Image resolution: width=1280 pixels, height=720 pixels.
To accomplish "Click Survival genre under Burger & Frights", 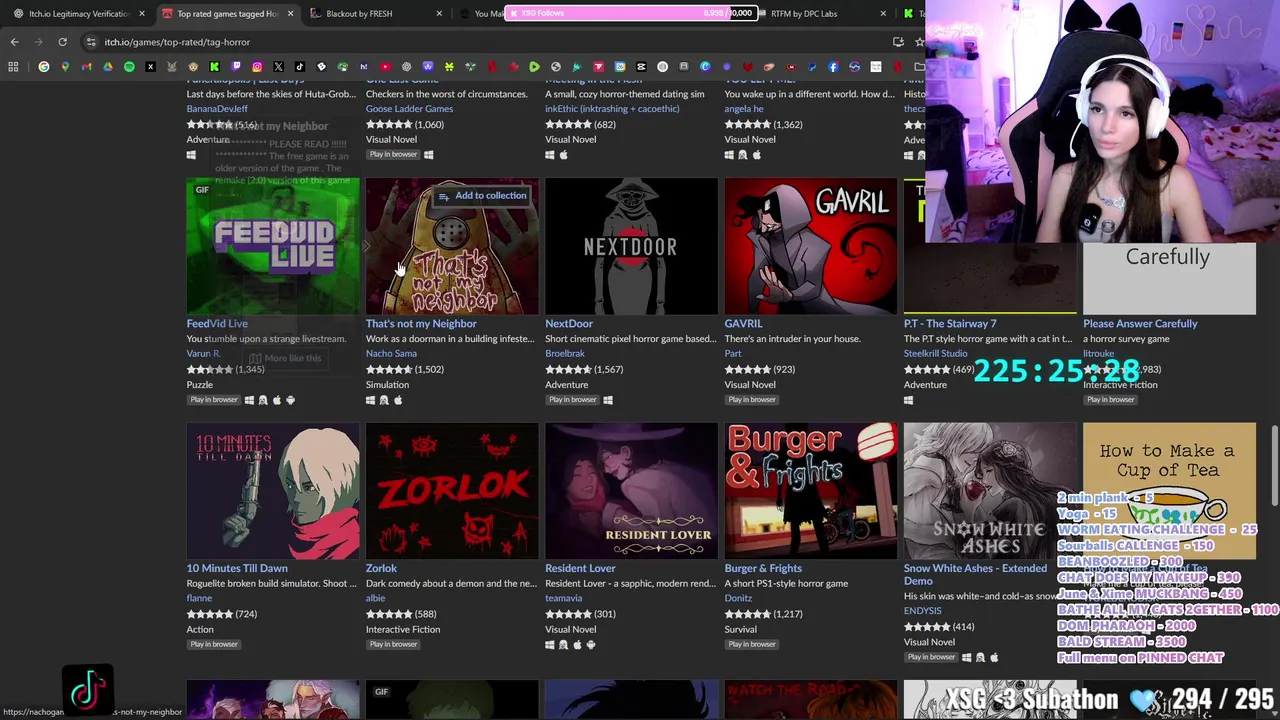I will 741,630.
